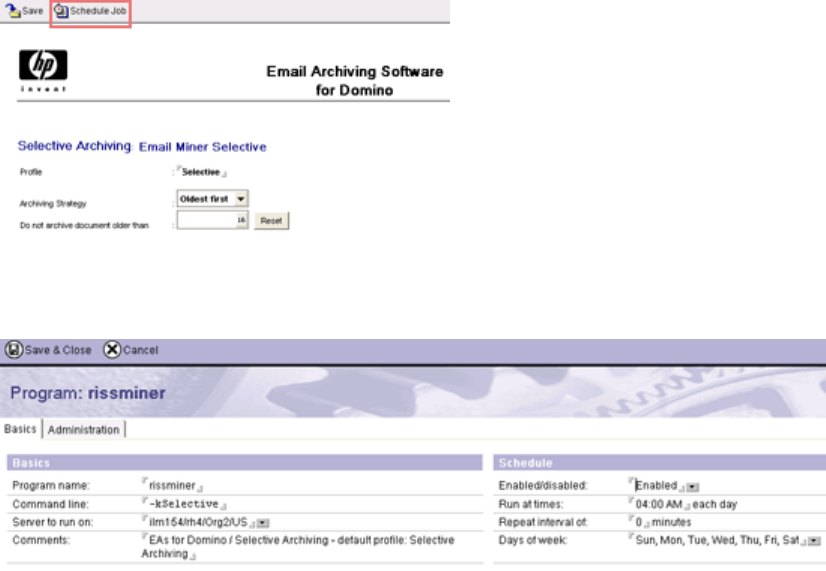Click the 'Schedule' section header

point(660,462)
